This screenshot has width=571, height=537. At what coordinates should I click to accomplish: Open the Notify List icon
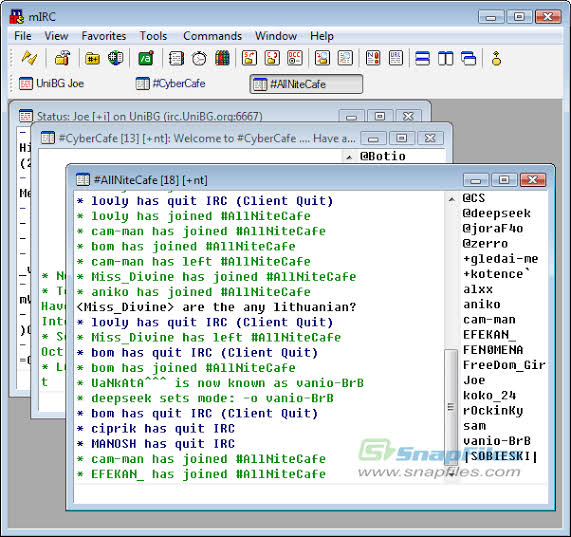[373, 58]
